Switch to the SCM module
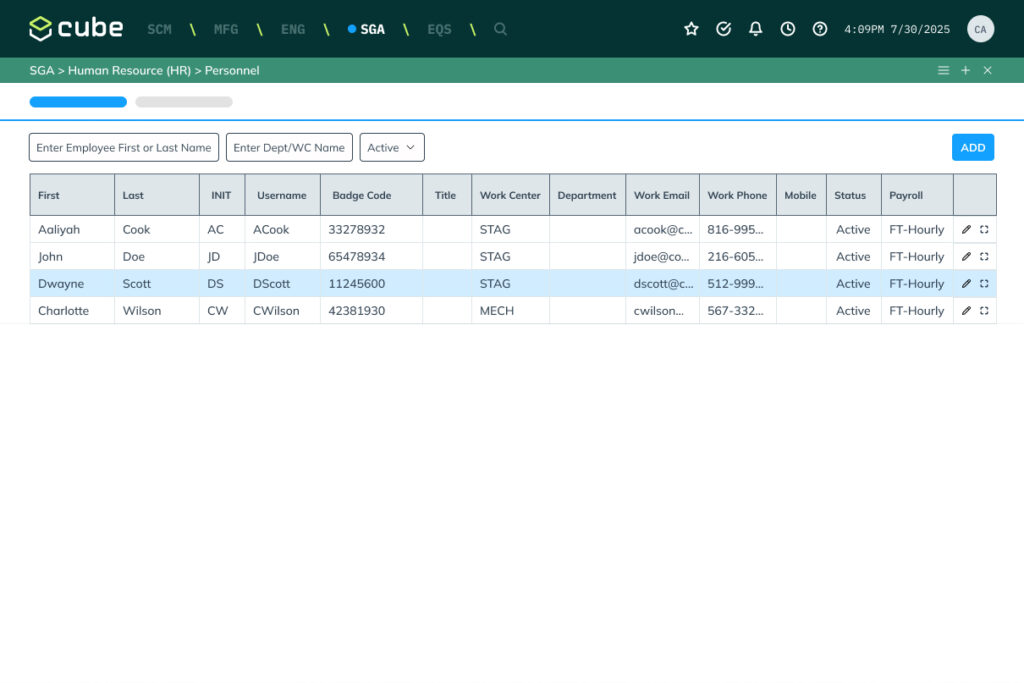The width and height of the screenshot is (1024, 683). tap(159, 29)
